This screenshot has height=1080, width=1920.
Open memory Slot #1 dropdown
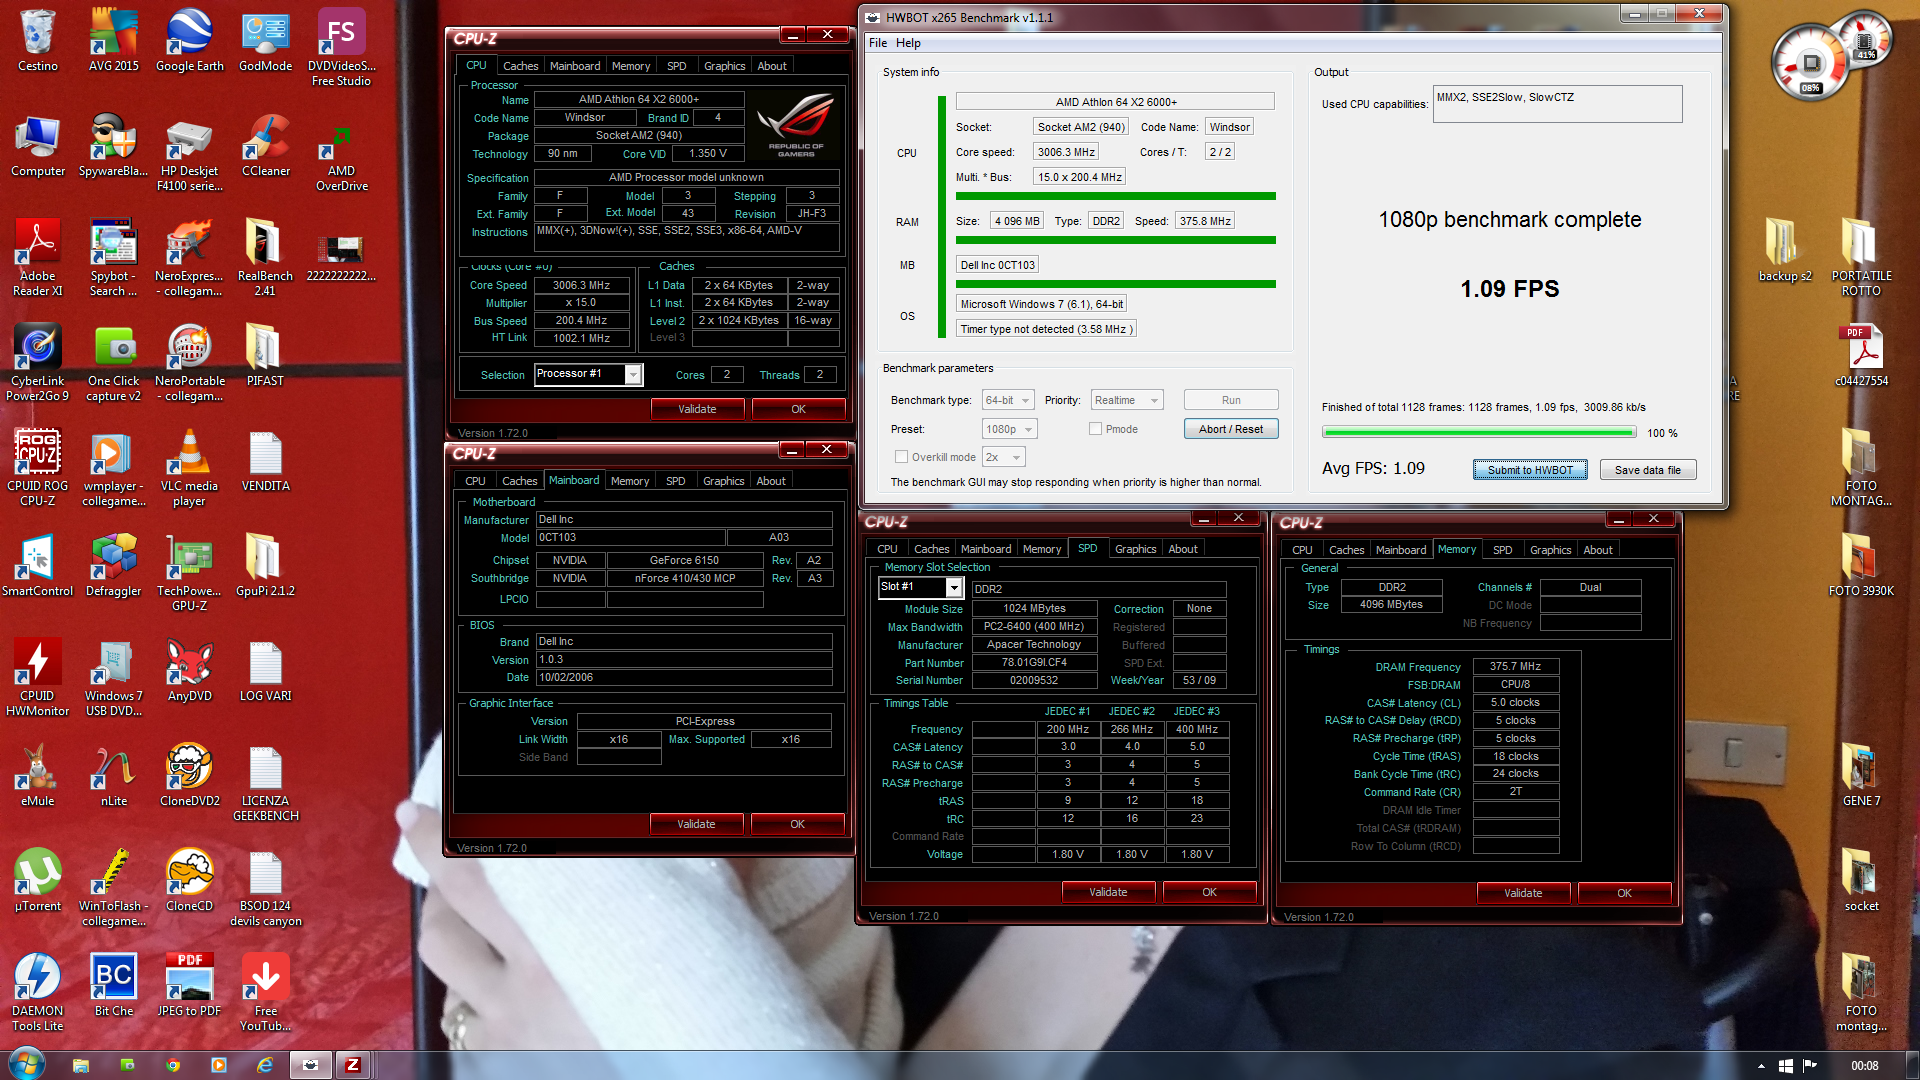click(920, 587)
